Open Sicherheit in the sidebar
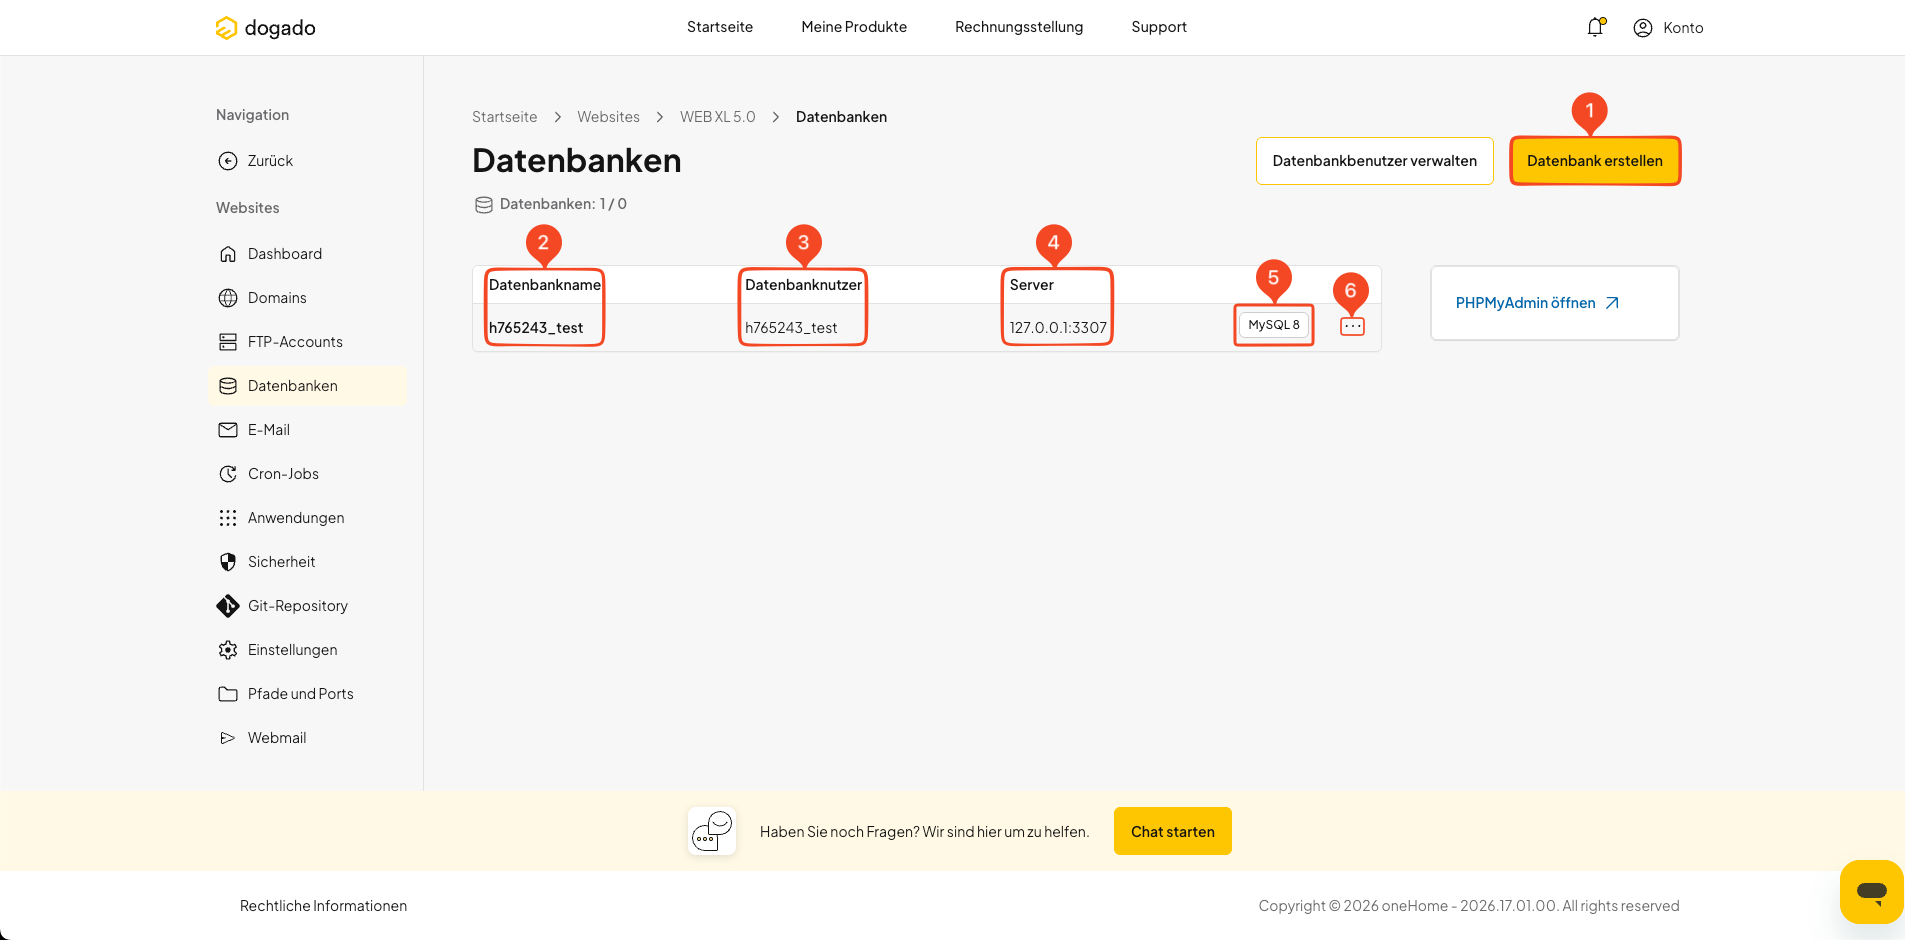The height and width of the screenshot is (940, 1905). (308, 562)
